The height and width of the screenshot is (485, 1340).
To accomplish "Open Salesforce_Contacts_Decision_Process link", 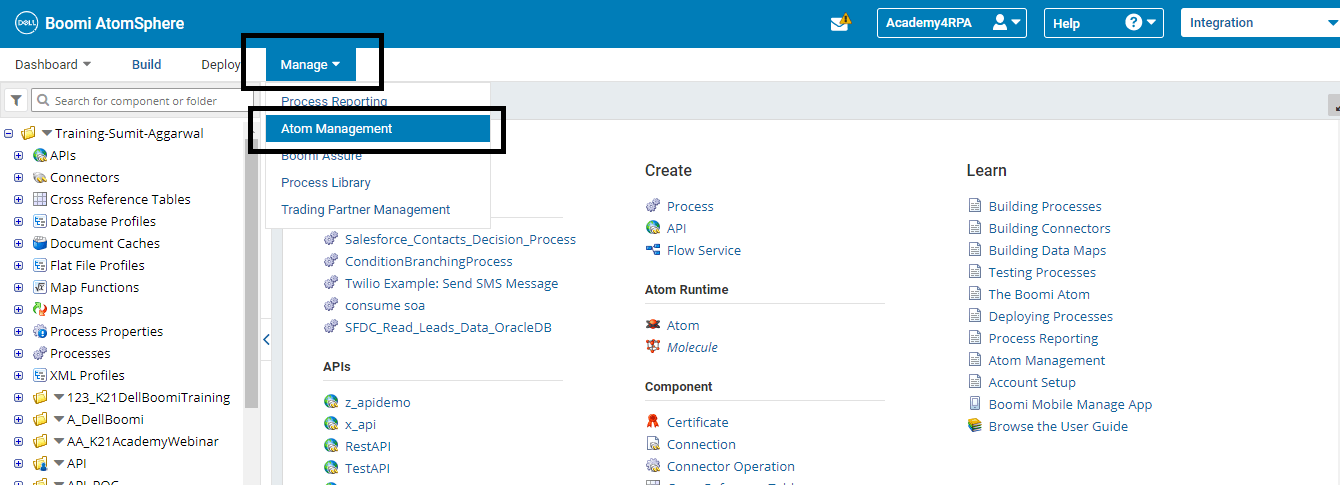I will [x=460, y=239].
